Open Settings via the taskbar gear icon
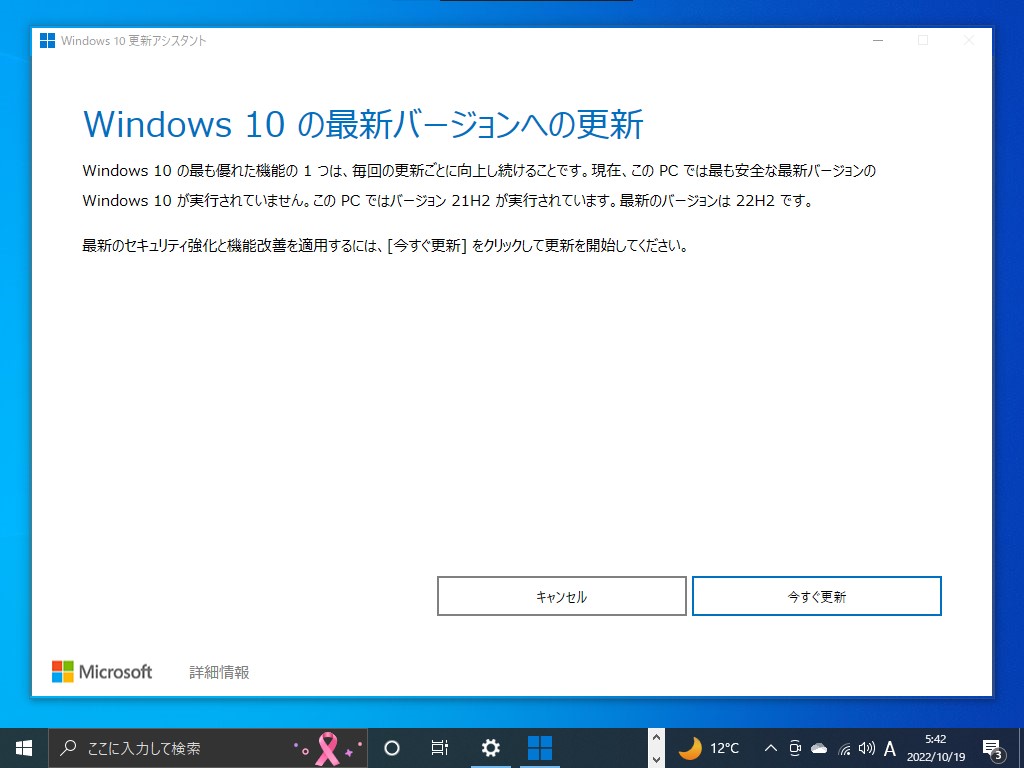The width and height of the screenshot is (1024, 768). (489, 747)
